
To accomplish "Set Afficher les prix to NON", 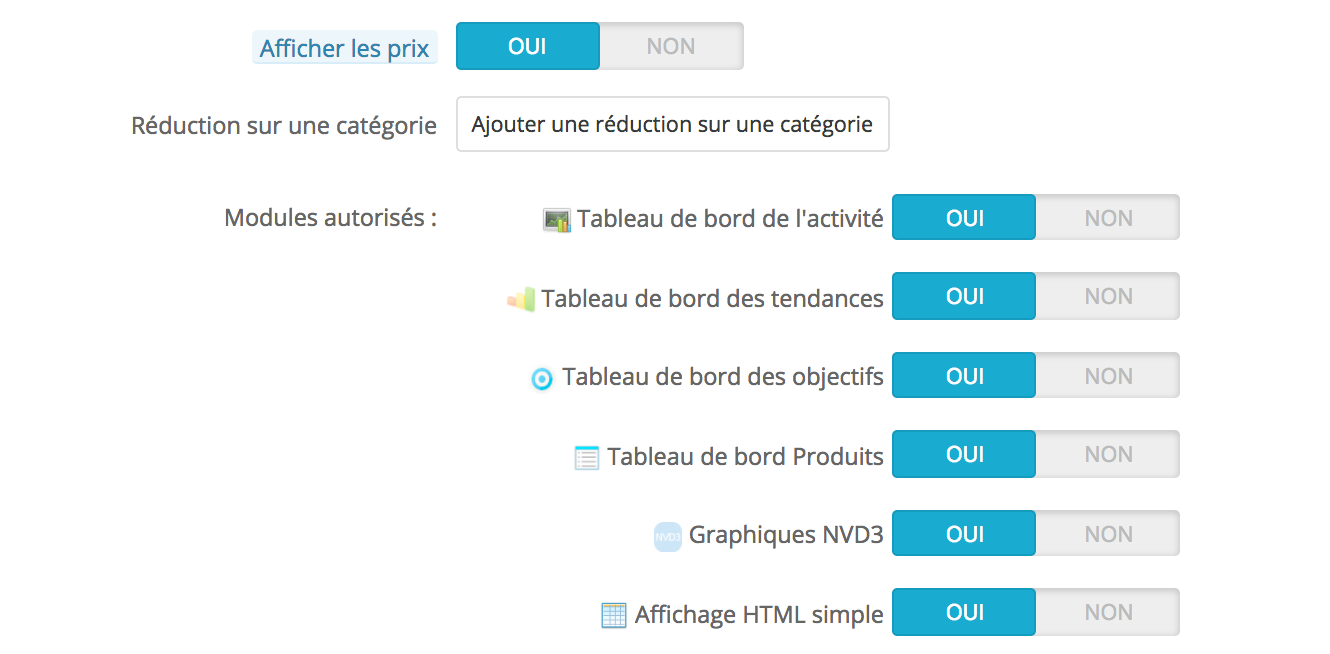I will coord(671,46).
